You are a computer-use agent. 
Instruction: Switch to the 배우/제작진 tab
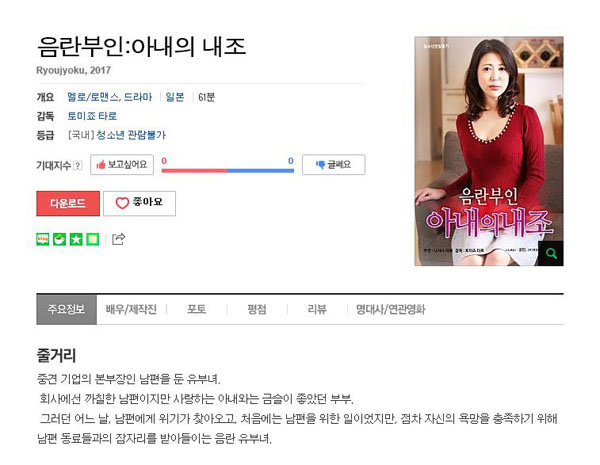pyautogui.click(x=131, y=309)
